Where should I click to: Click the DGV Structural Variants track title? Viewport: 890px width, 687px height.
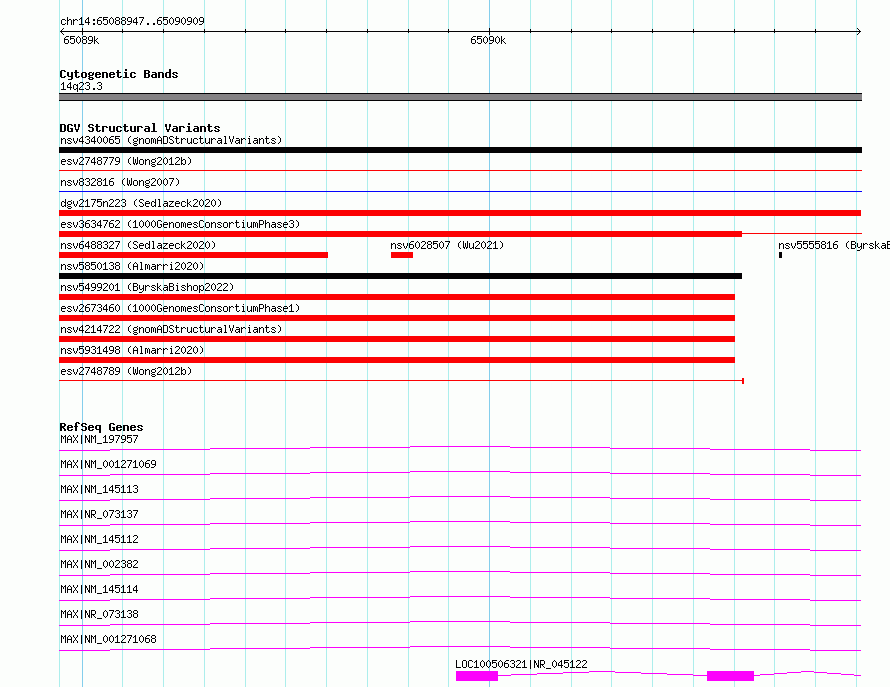click(x=140, y=128)
